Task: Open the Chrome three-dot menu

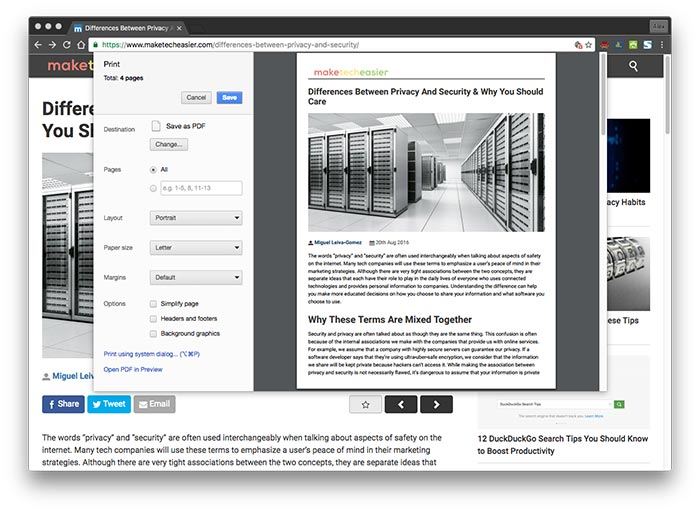Action: (x=662, y=45)
